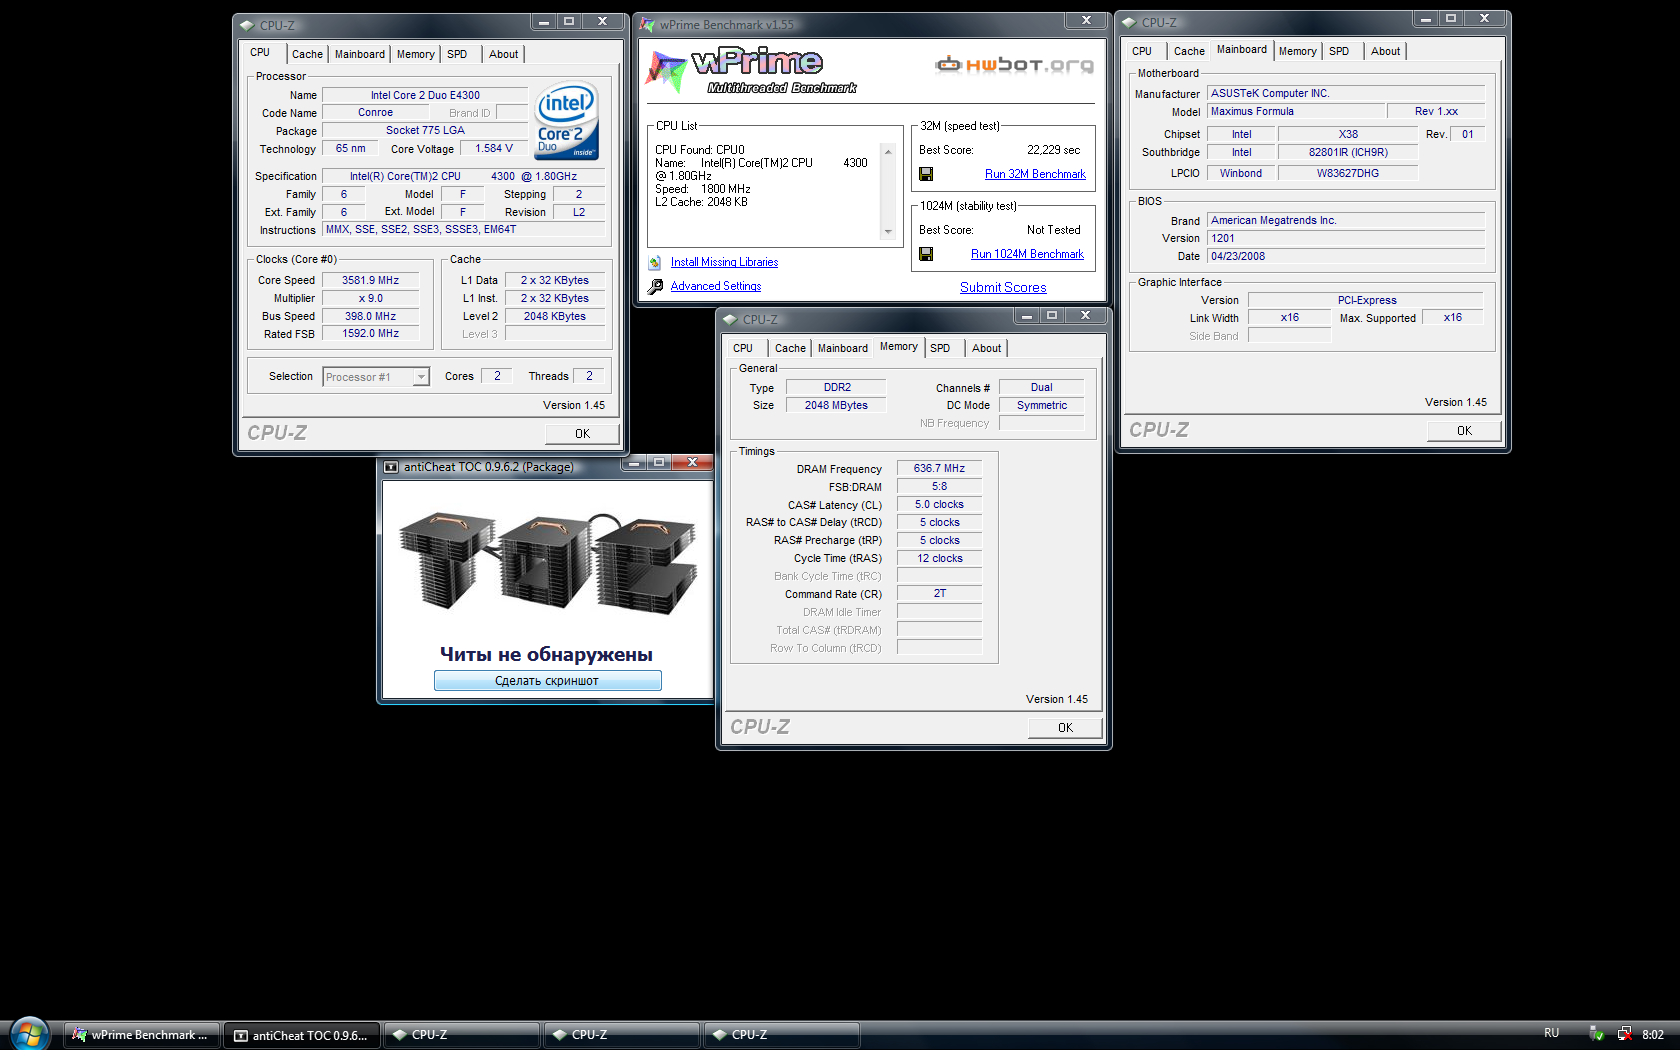Click Multiplier value x 9.0
This screenshot has height=1050, width=1680.
pos(370,299)
